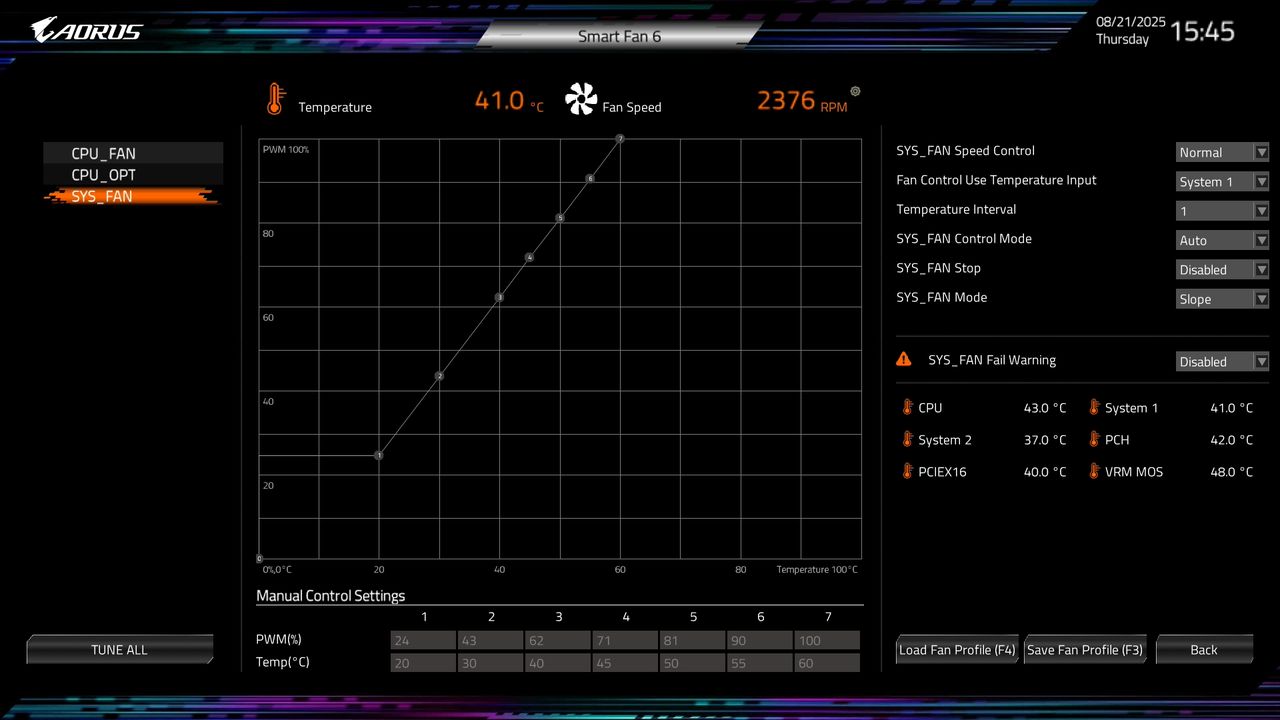Click the fan blade icon next to Fan Speed

click(x=581, y=98)
